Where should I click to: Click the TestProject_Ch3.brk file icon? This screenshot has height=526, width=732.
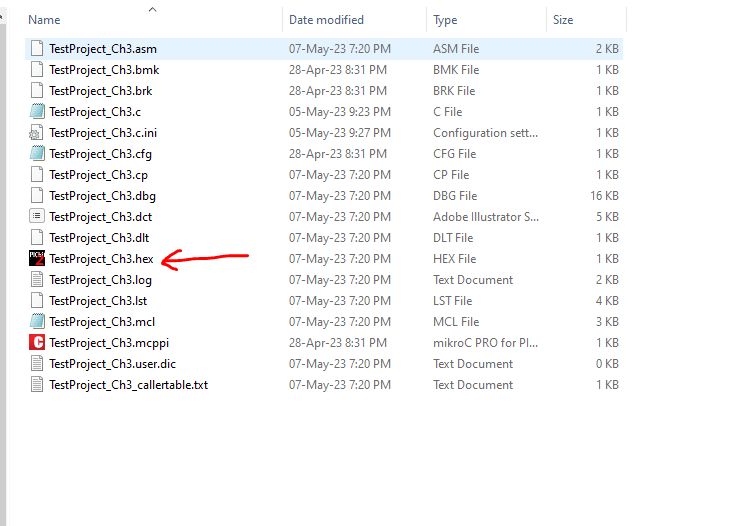(x=37, y=91)
